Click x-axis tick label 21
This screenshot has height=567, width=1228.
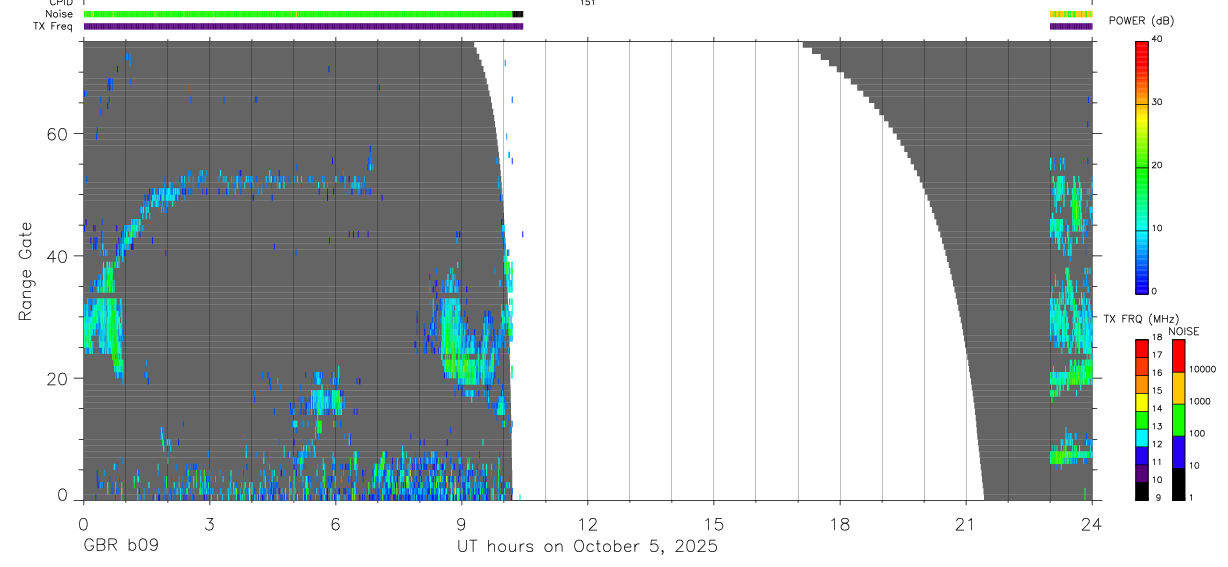pos(965,523)
